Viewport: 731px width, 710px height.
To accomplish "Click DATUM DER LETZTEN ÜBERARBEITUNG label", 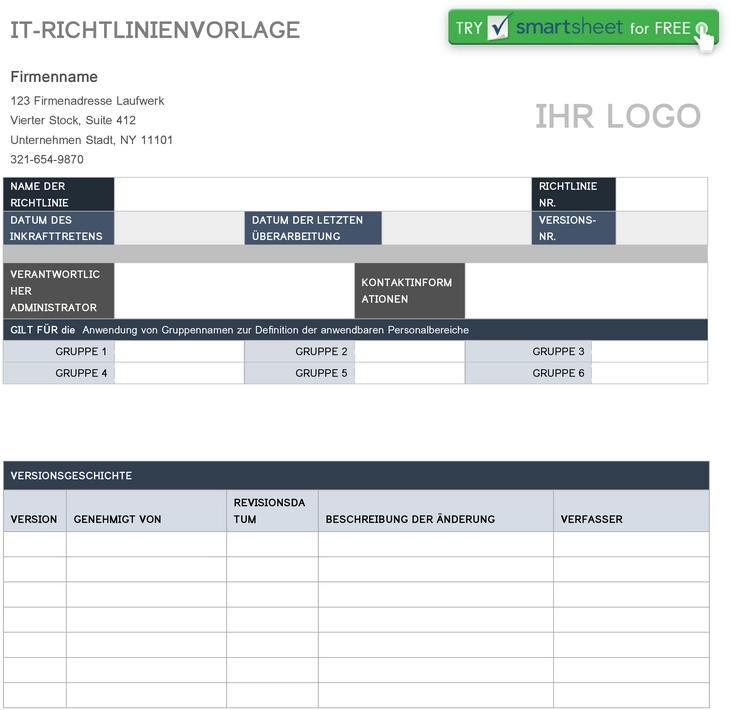I will pyautogui.click(x=313, y=228).
